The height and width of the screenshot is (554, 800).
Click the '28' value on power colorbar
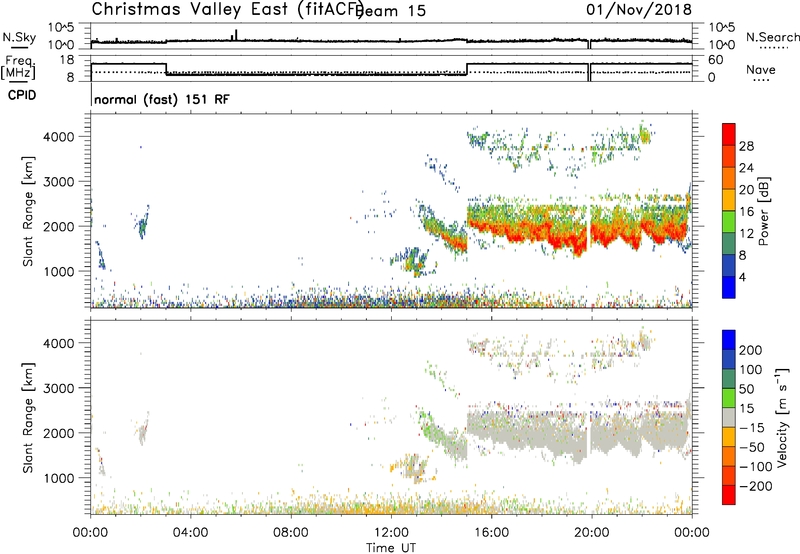click(746, 146)
